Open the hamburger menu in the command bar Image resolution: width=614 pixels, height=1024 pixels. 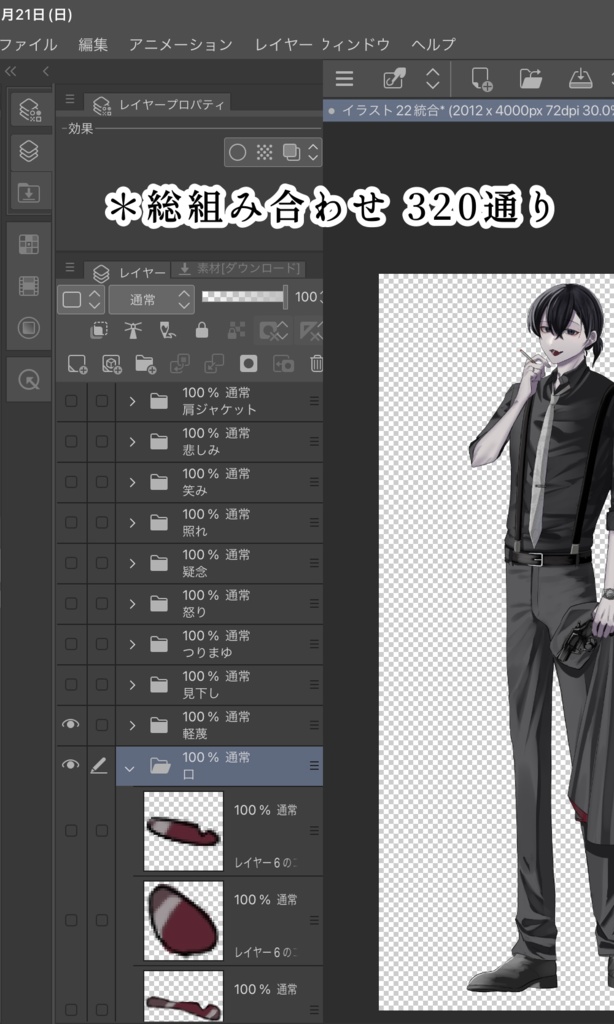tap(344, 79)
